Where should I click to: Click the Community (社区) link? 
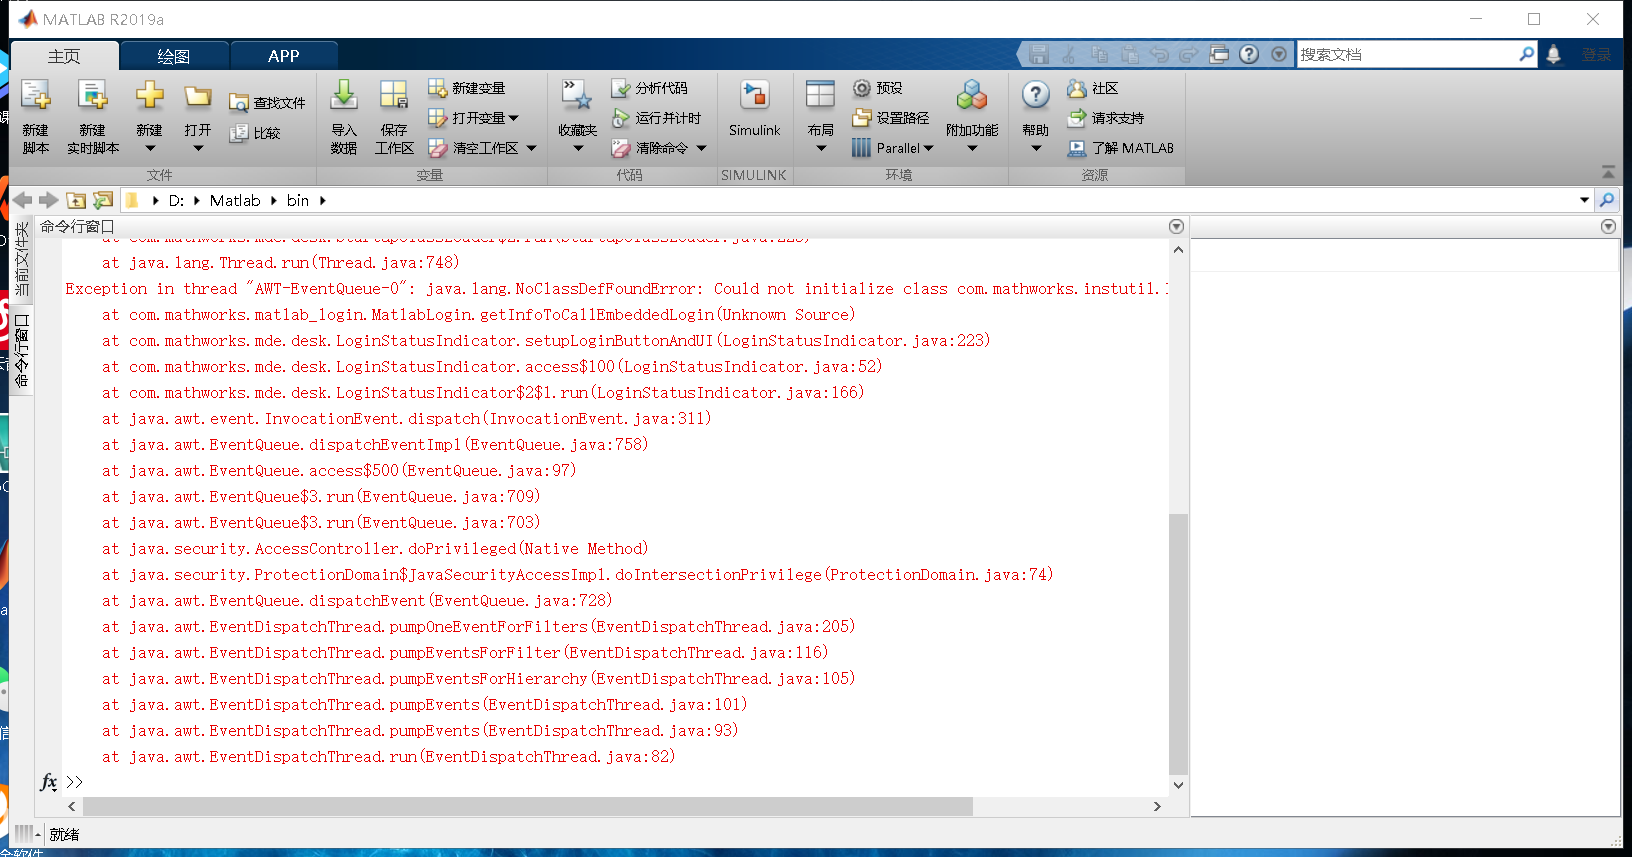[1093, 88]
